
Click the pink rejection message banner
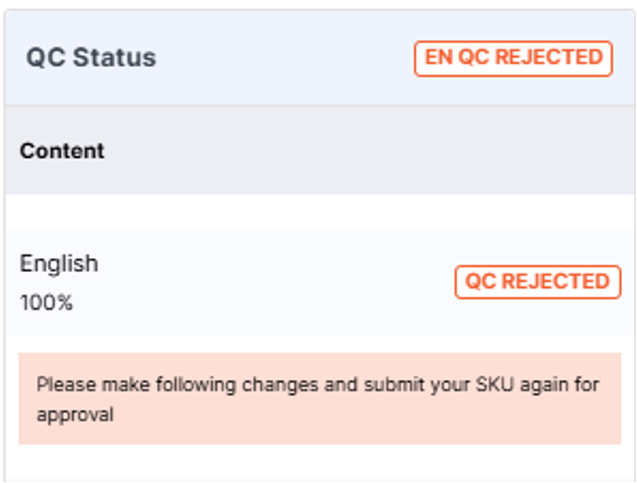tap(320, 399)
